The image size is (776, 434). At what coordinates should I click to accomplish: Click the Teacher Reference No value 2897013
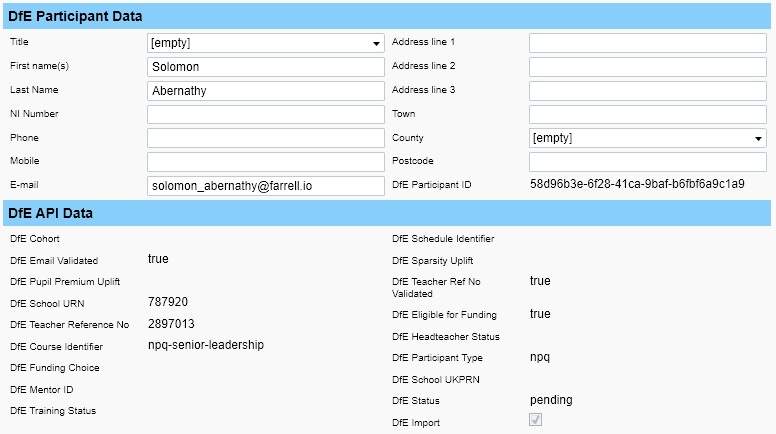(x=171, y=324)
